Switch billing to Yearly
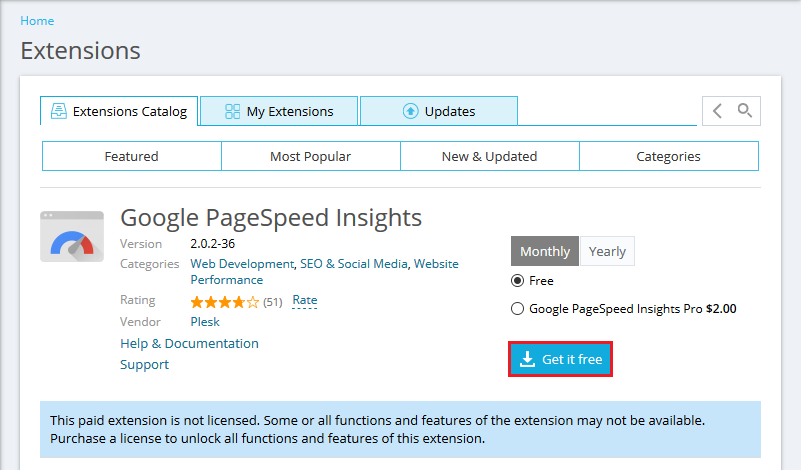801x470 pixels. 607,251
